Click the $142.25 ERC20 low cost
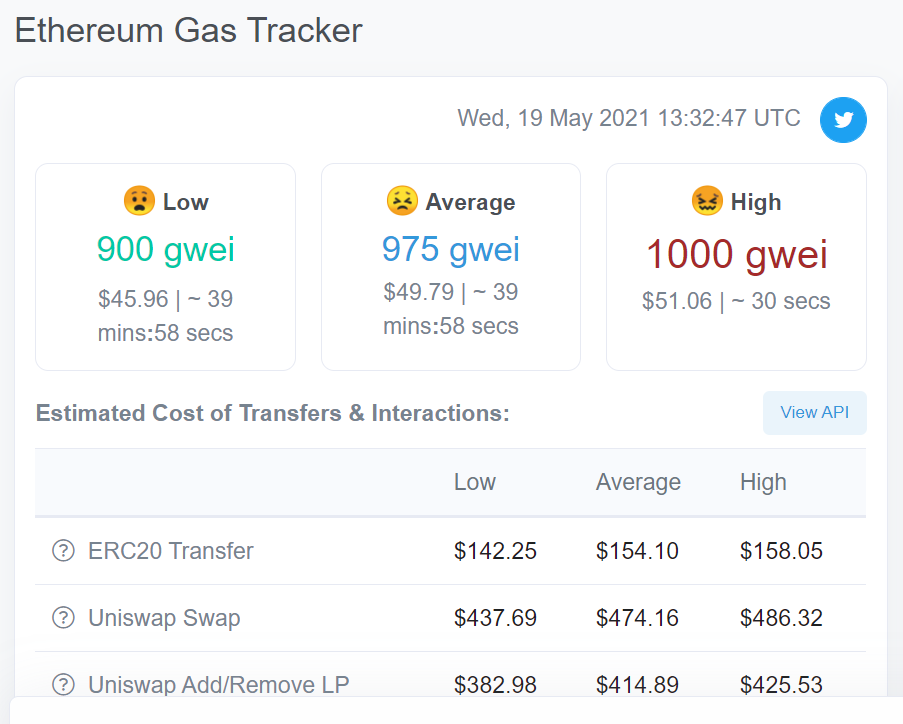903x724 pixels. point(495,551)
